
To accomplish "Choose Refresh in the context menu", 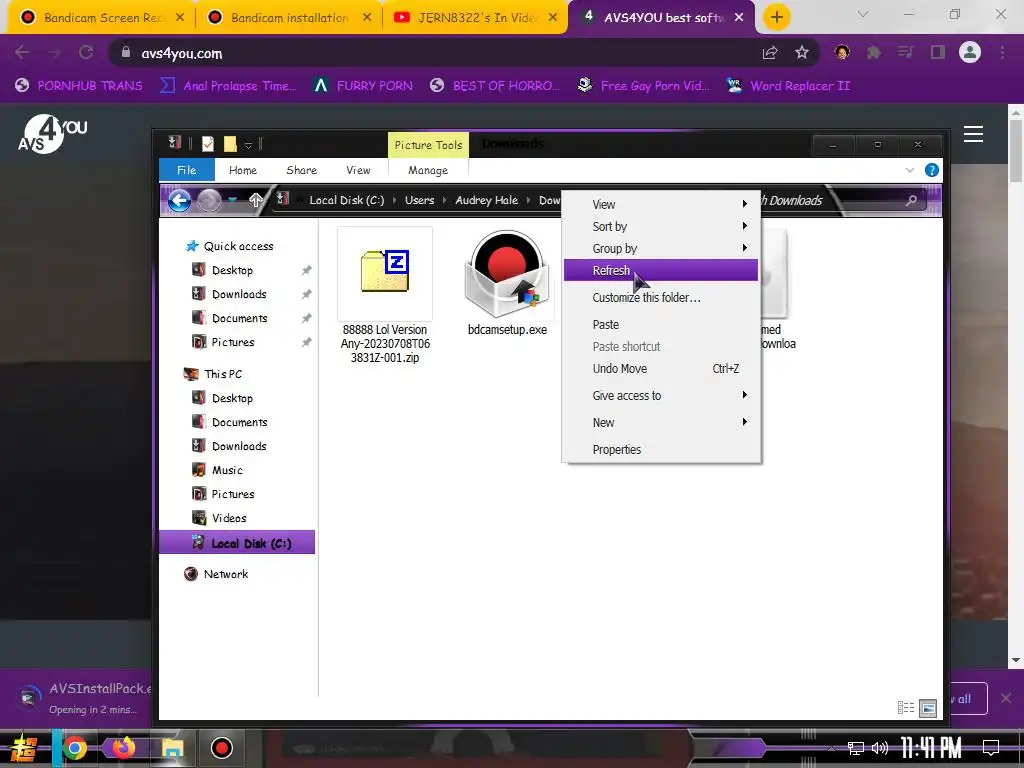I will click(660, 270).
